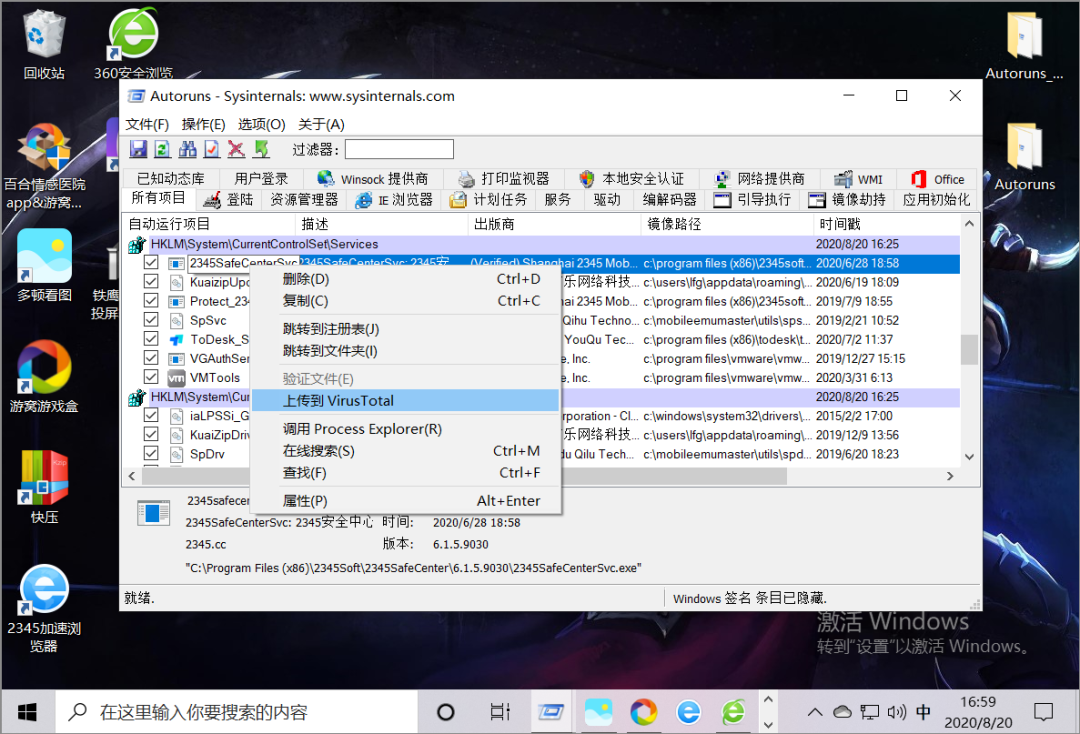Uncheck the KuaiZipDrv driver entry
The image size is (1080, 734).
pos(151,434)
